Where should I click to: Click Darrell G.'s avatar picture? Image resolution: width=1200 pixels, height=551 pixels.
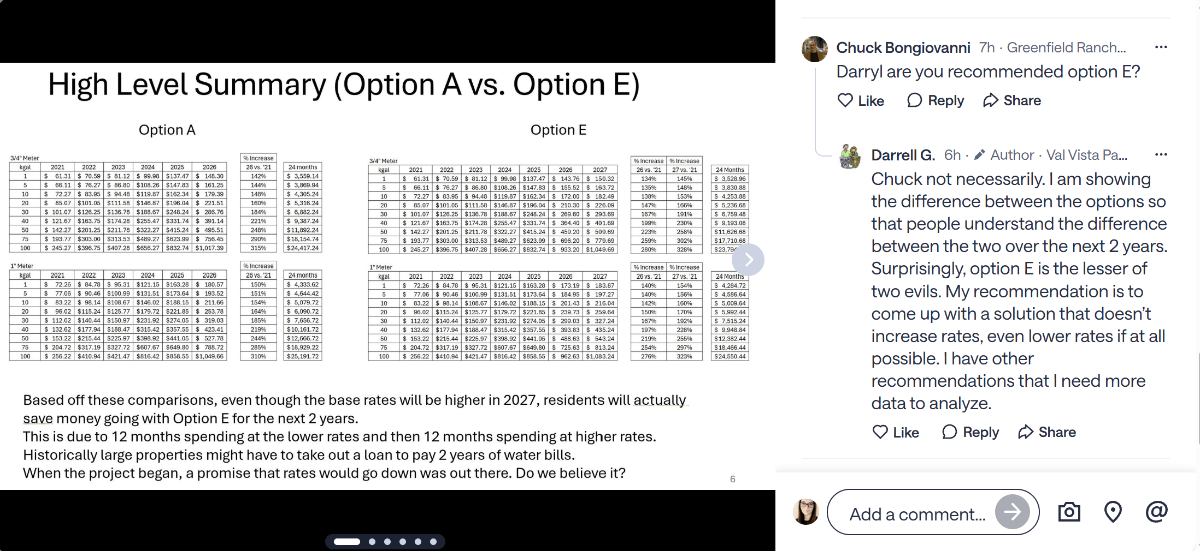tap(850, 156)
